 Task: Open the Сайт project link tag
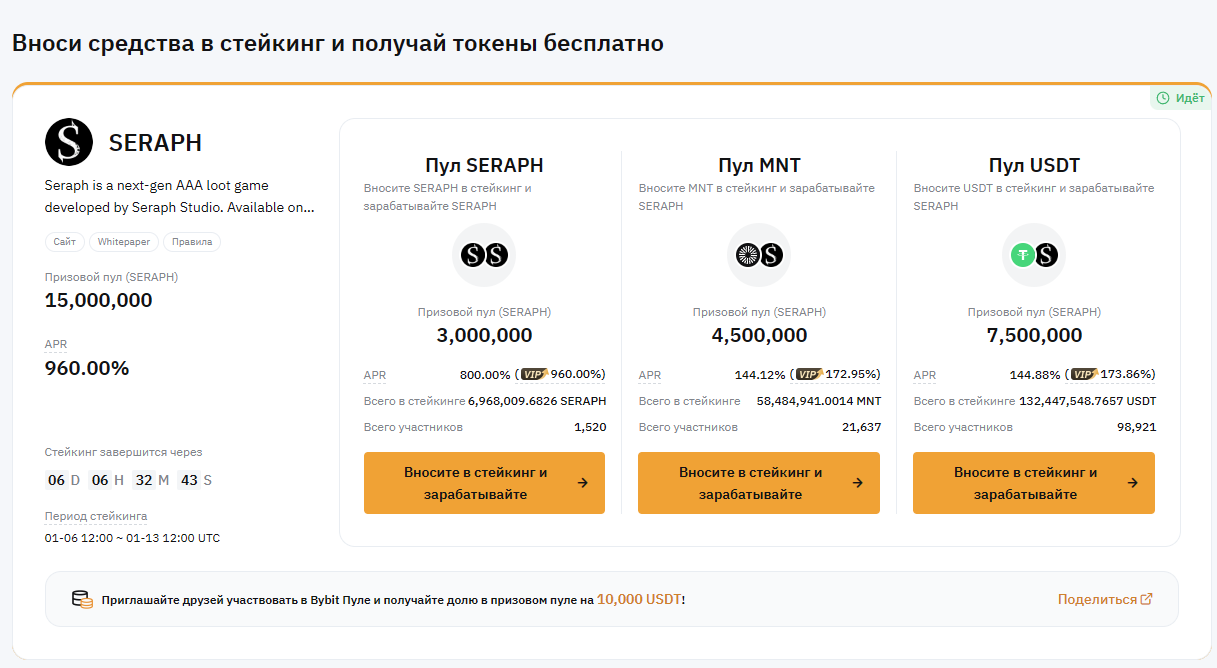pyautogui.click(x=65, y=242)
